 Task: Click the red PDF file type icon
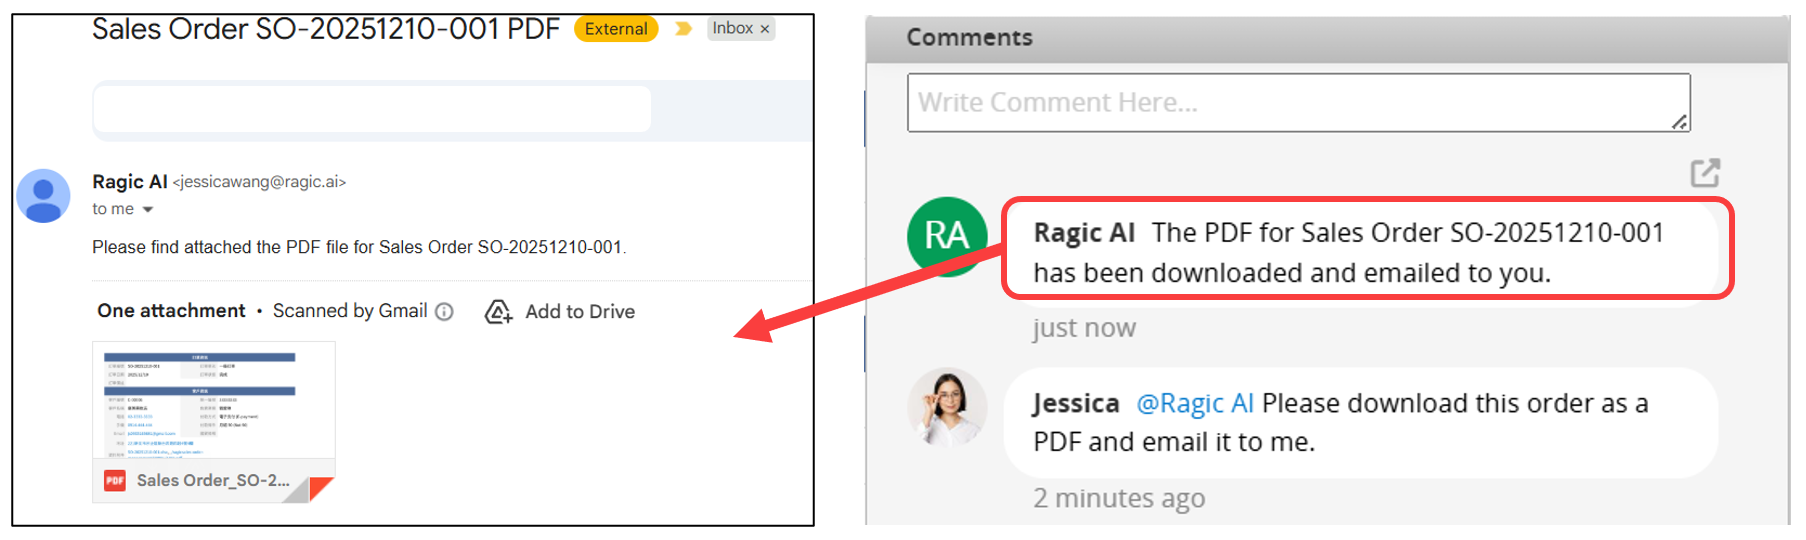(x=115, y=481)
